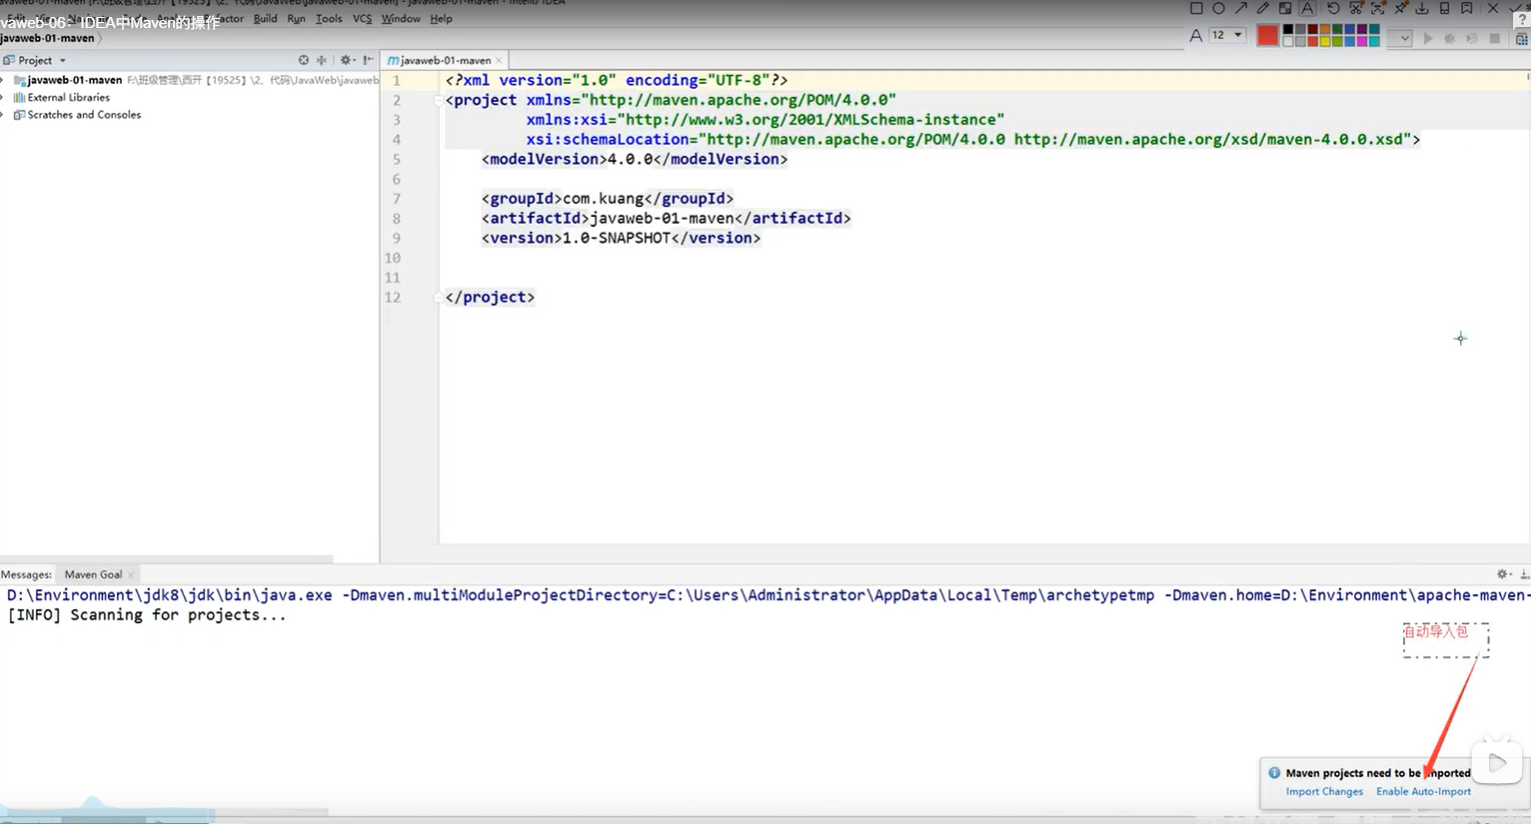Select the pencil drawing tool
The height and width of the screenshot is (824, 1531).
click(1263, 8)
